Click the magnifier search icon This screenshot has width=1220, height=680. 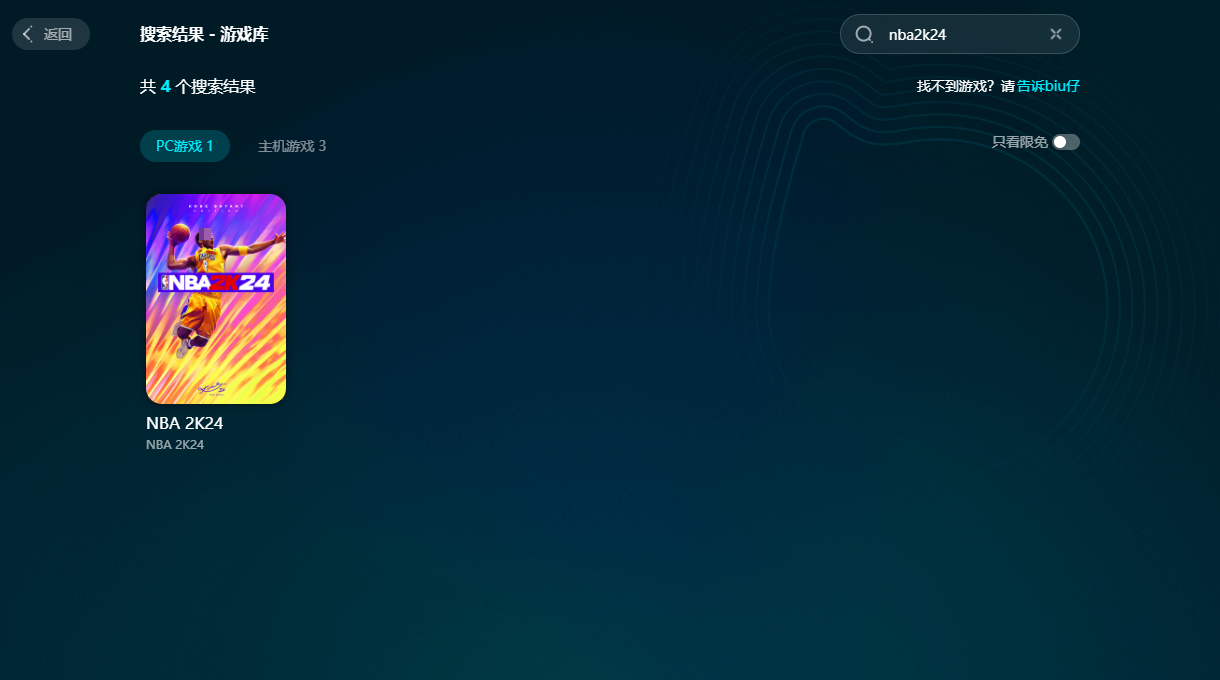pyautogui.click(x=864, y=34)
